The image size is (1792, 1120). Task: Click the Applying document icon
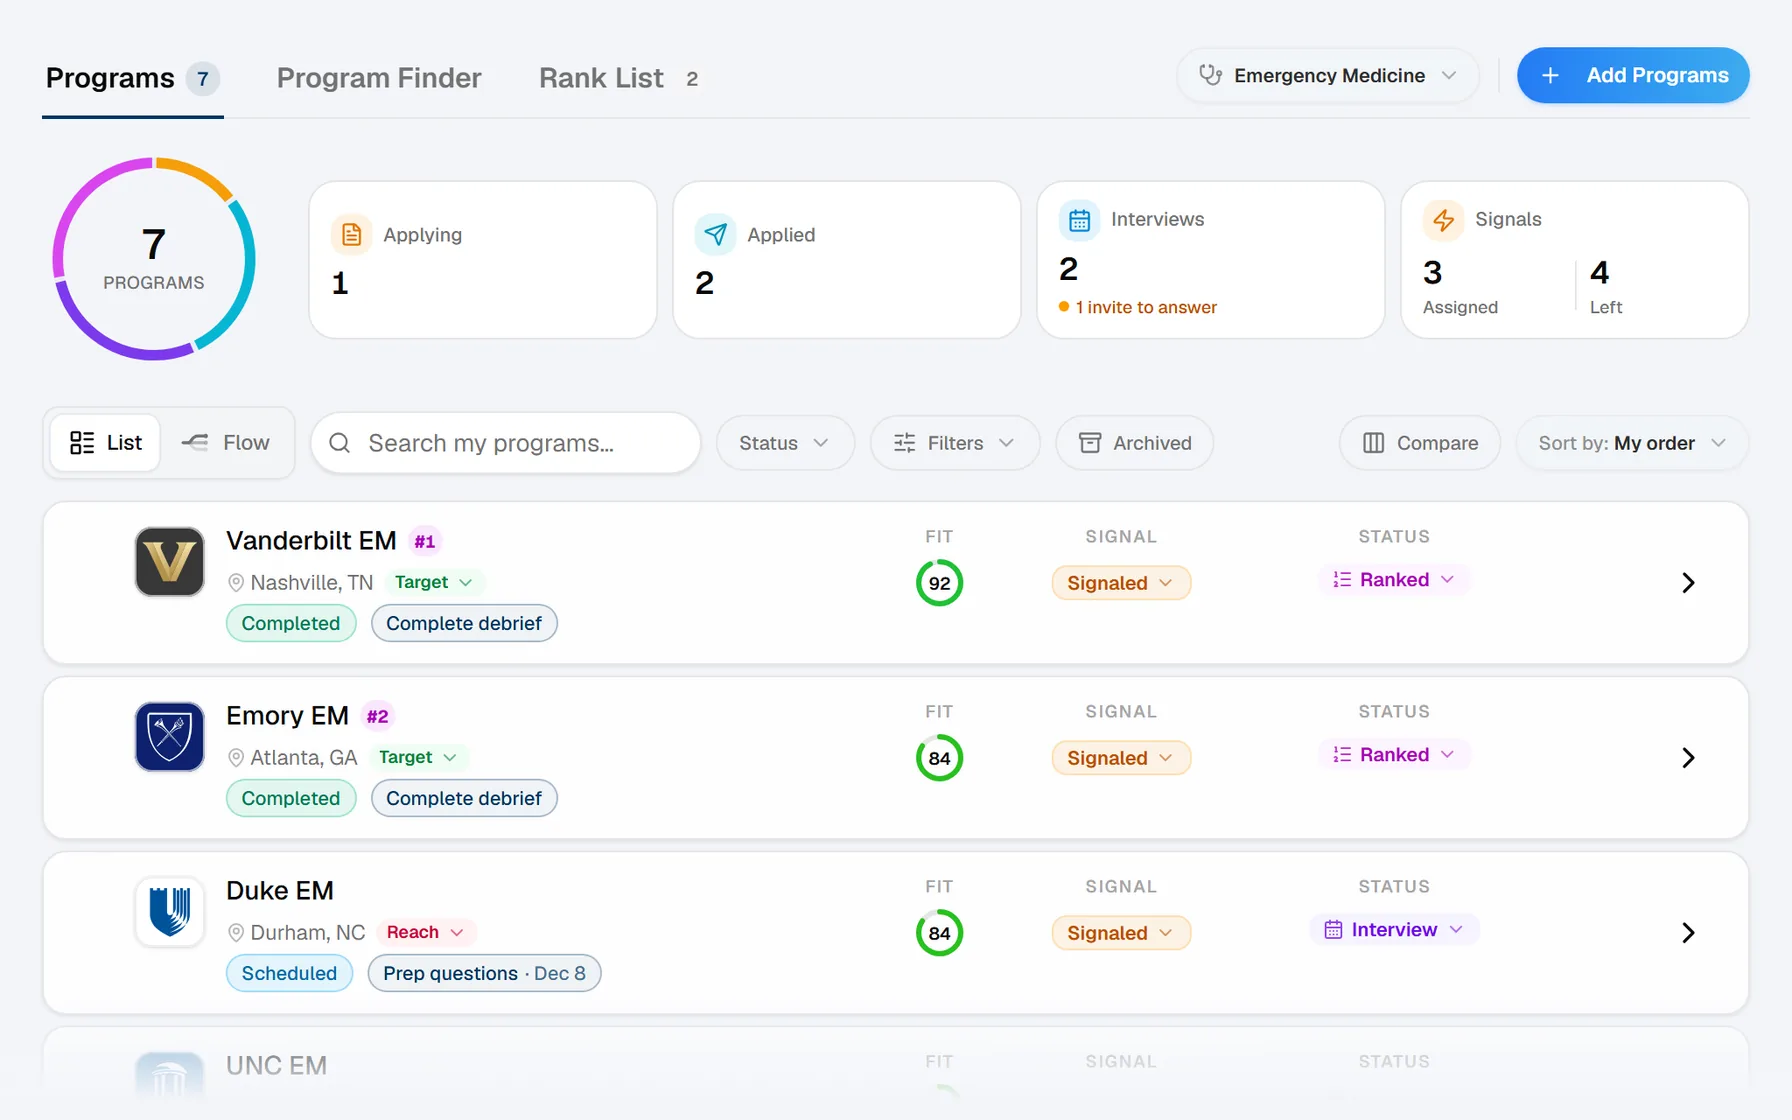[351, 235]
